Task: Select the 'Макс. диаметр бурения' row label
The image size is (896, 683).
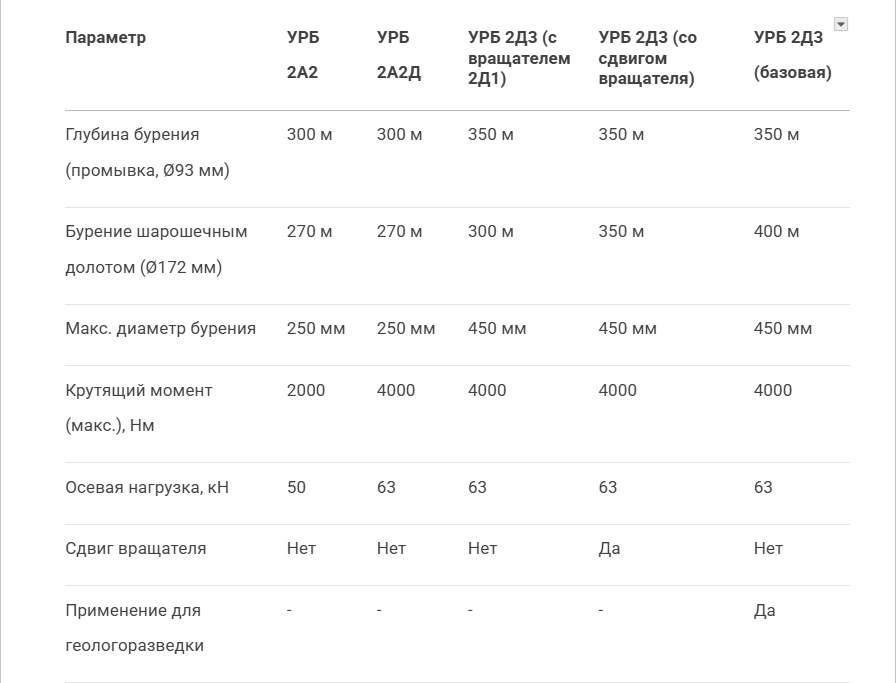Action: pos(160,329)
